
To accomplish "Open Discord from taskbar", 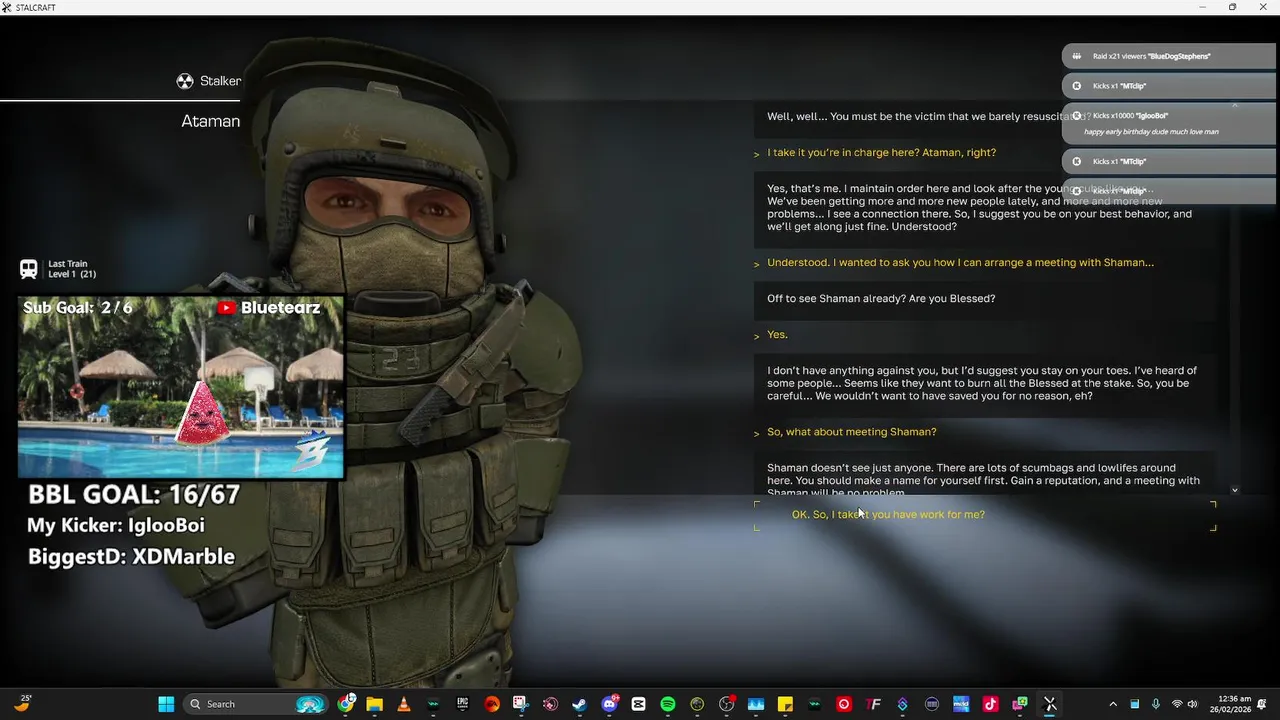I will (x=609, y=704).
